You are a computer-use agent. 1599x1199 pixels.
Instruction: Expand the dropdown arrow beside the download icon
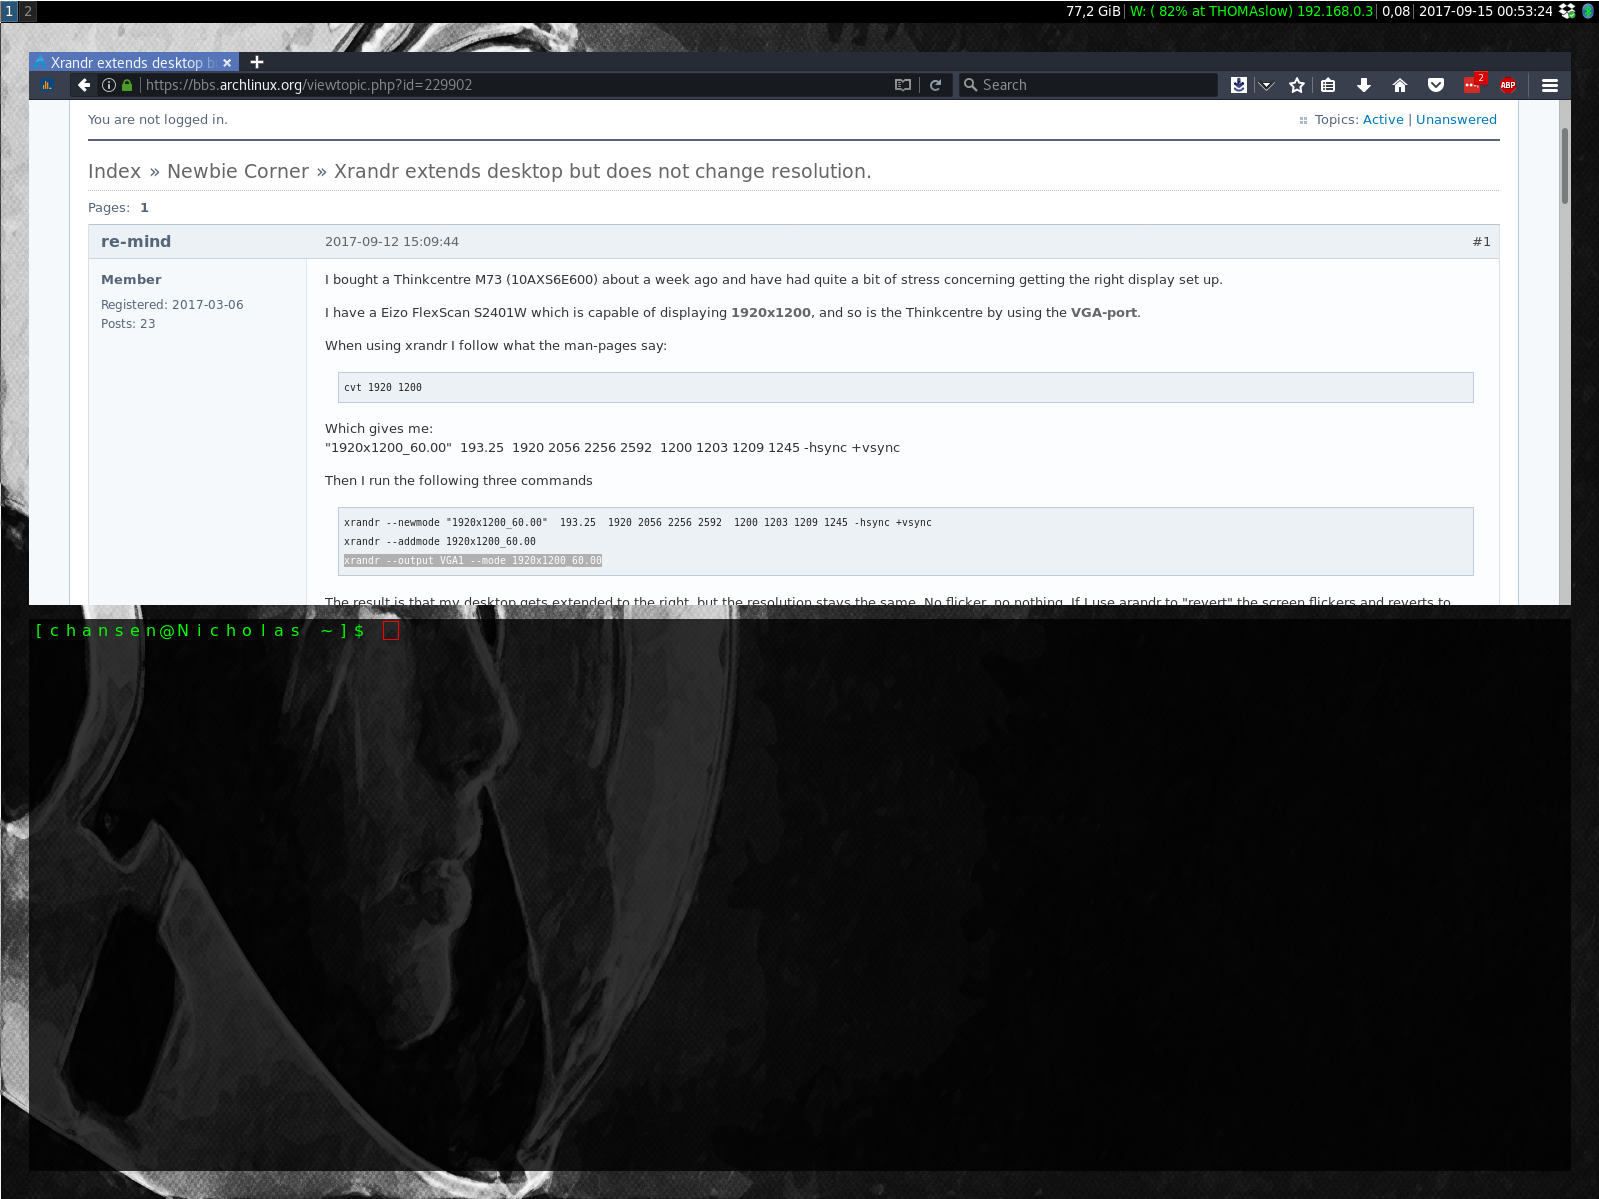point(1266,85)
